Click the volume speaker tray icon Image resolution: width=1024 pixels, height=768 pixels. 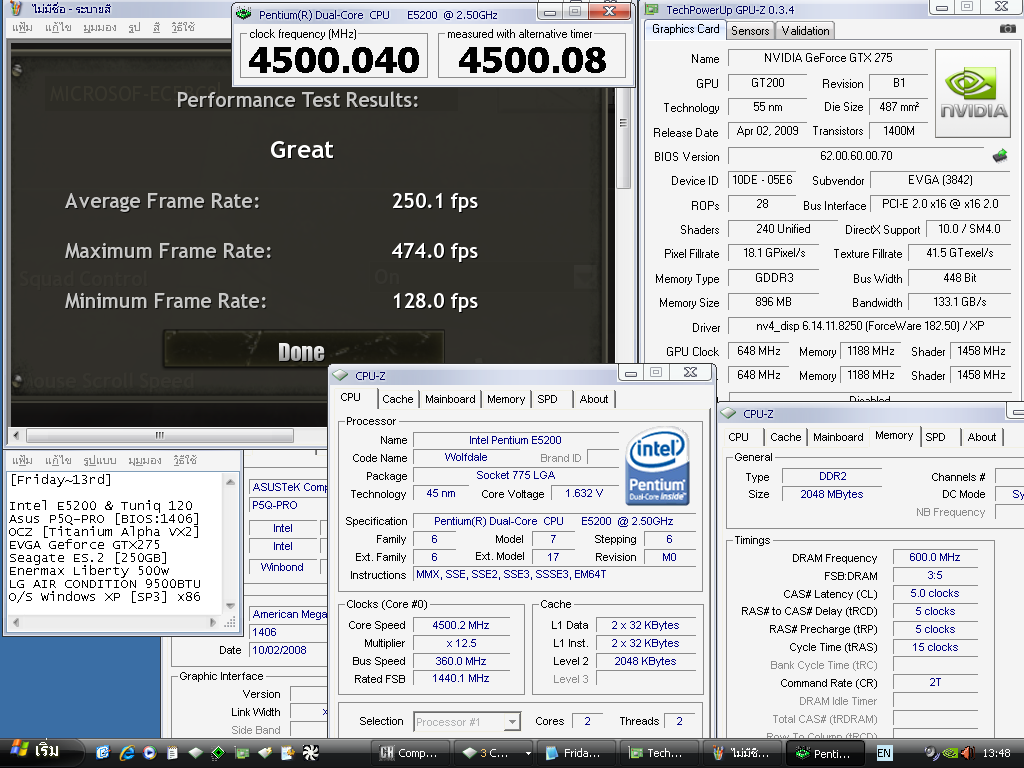pyautogui.click(x=968, y=753)
